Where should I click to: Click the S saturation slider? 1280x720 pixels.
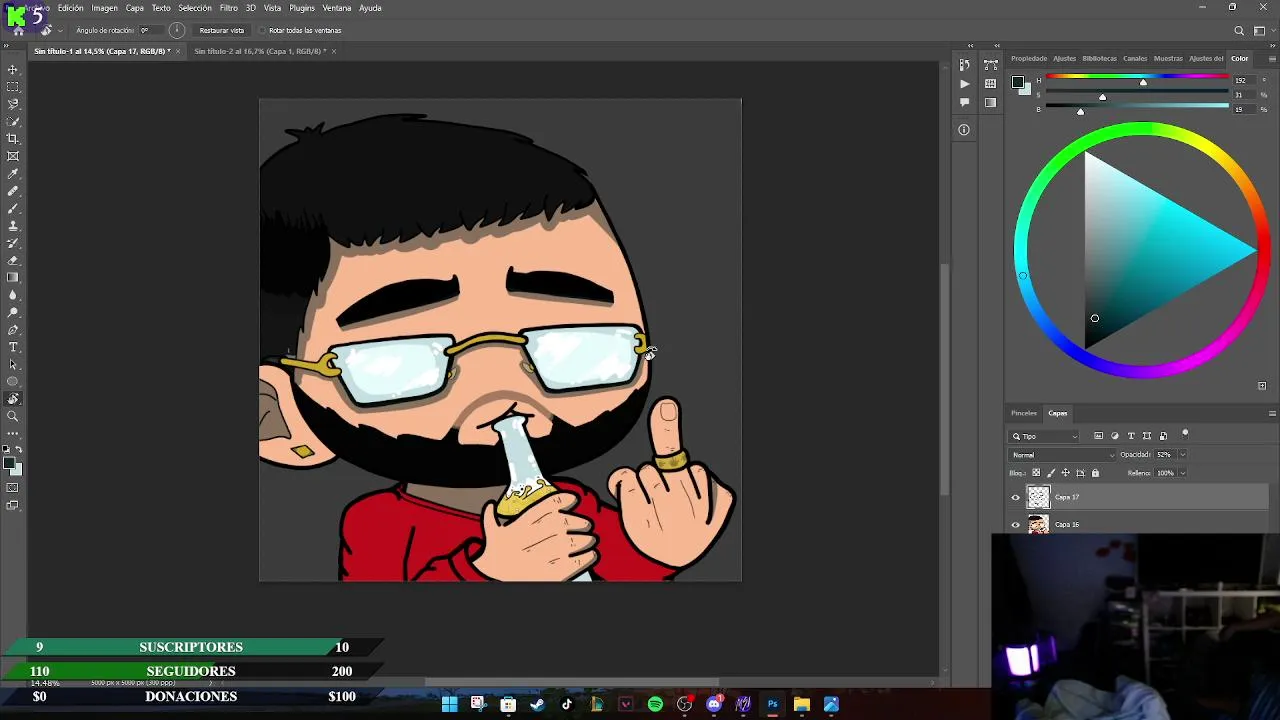click(x=1138, y=93)
